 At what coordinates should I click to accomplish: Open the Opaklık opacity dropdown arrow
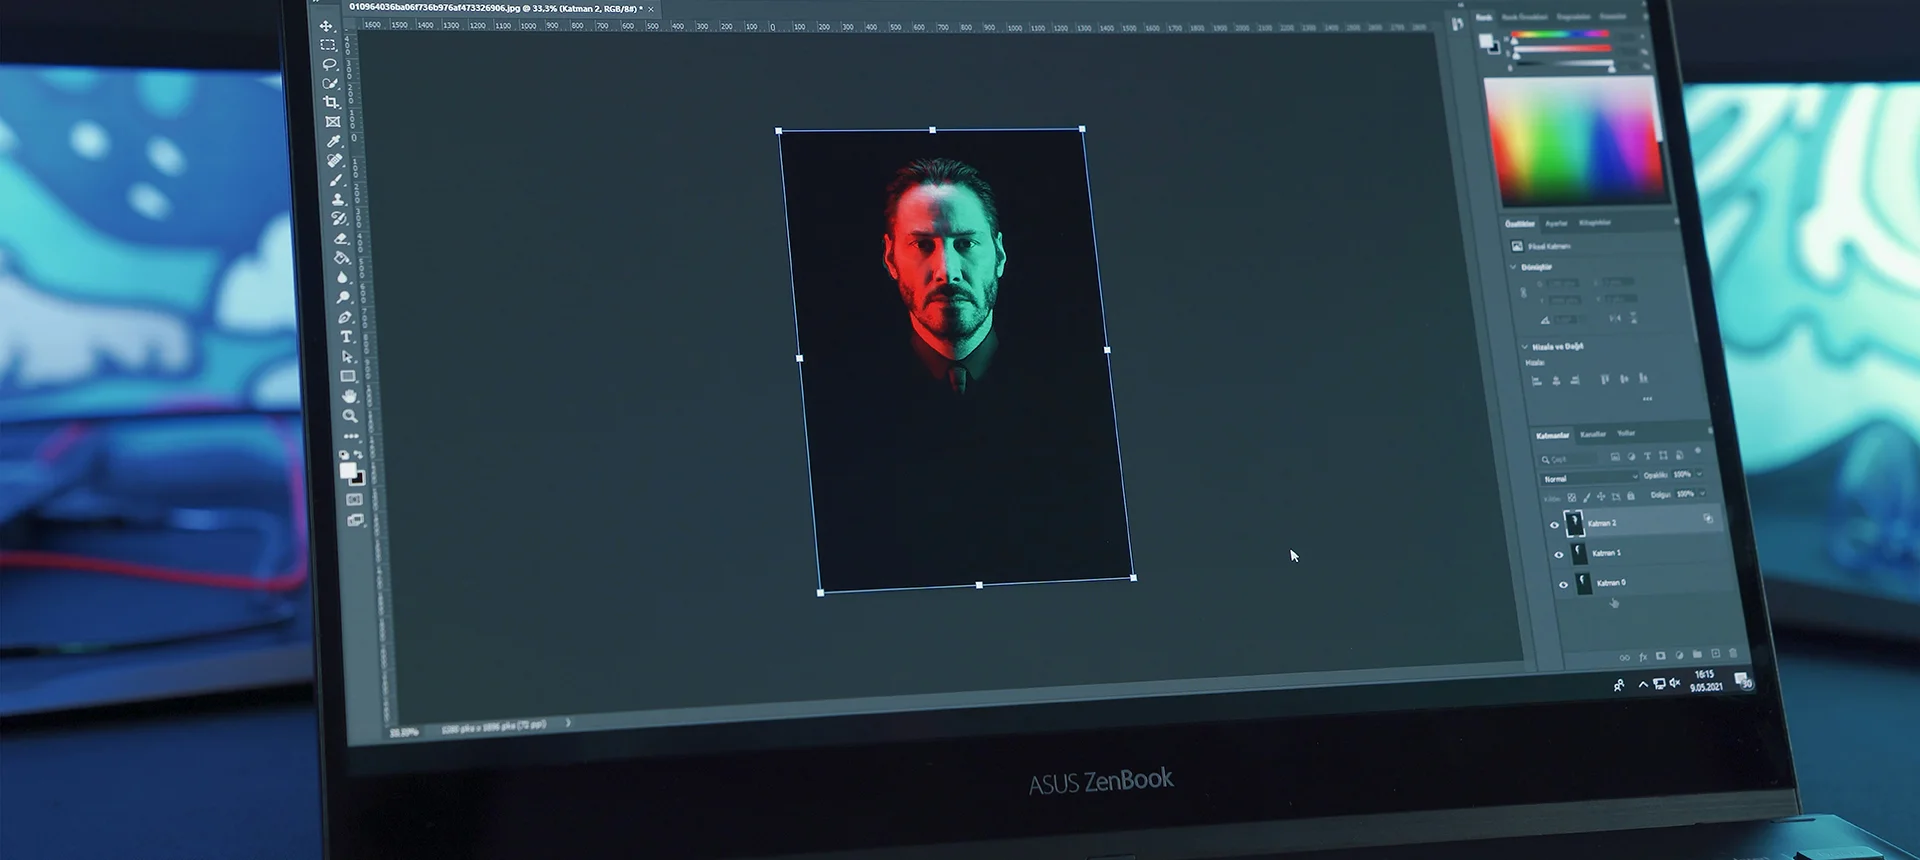[1699, 474]
